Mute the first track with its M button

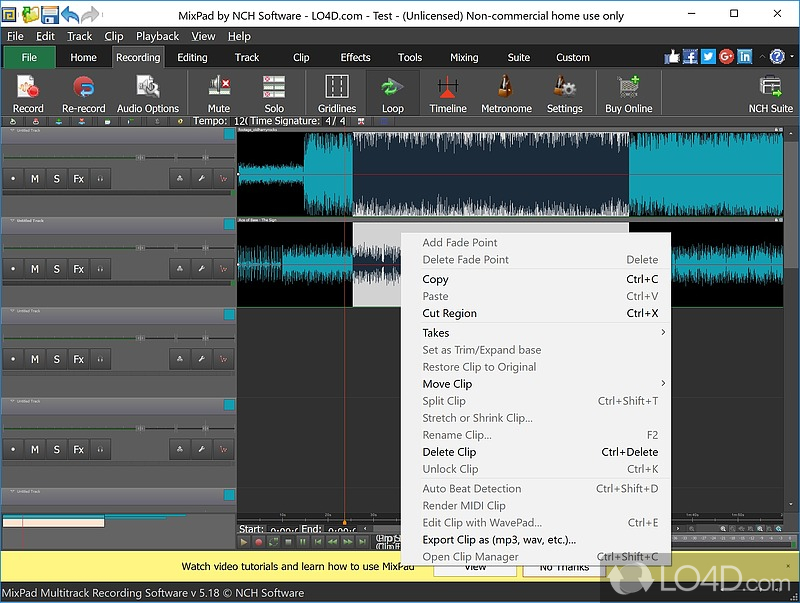(x=35, y=179)
